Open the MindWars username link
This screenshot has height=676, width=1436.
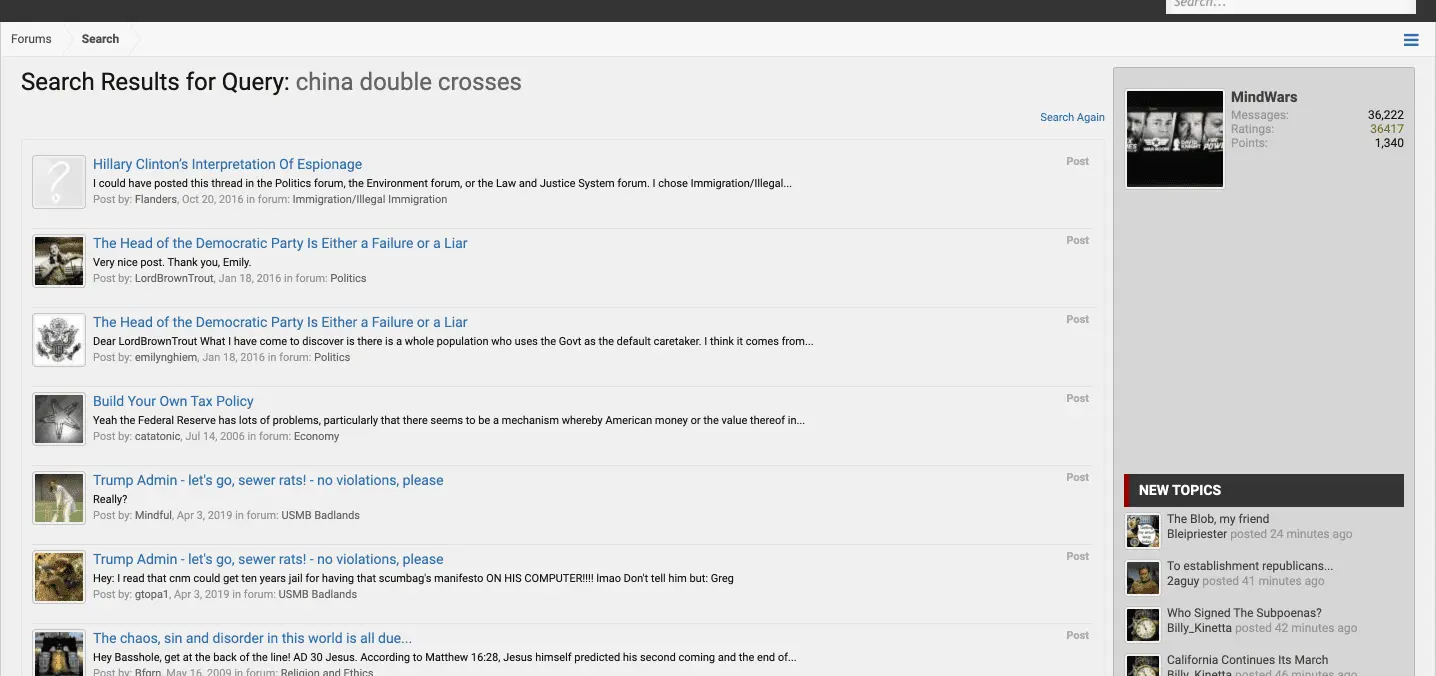coord(1264,97)
